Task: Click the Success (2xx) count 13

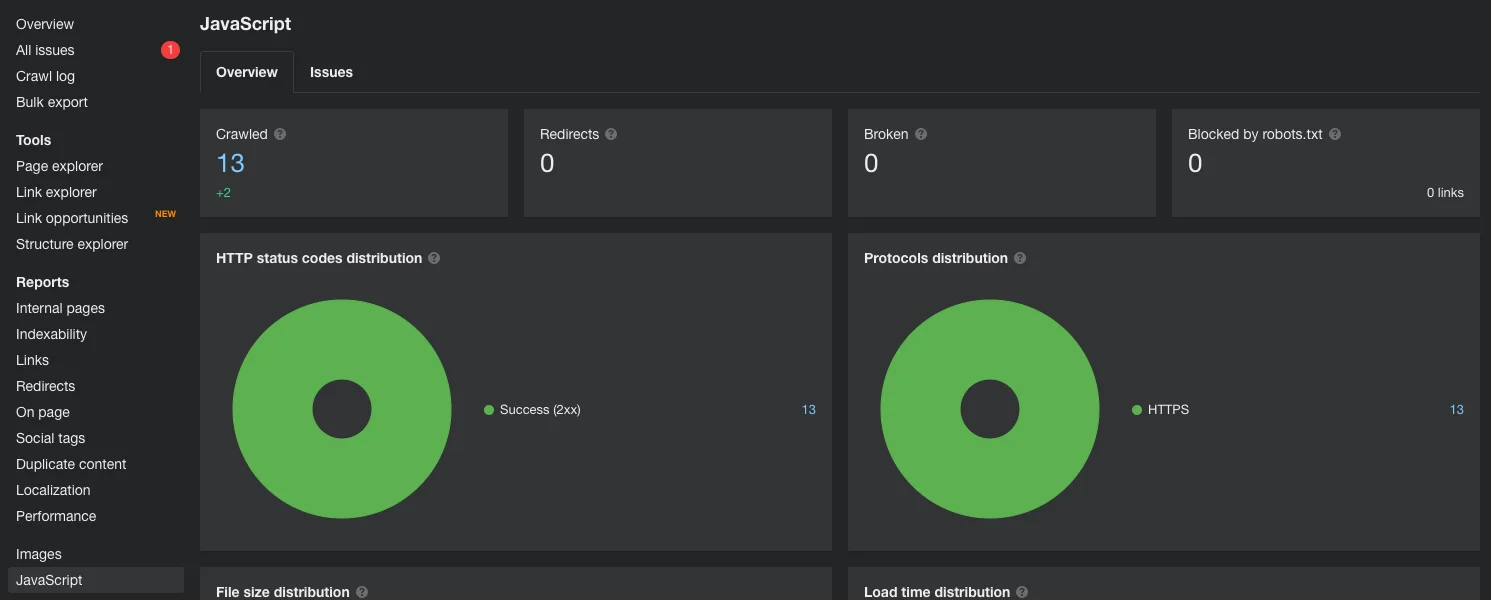Action: tap(809, 410)
